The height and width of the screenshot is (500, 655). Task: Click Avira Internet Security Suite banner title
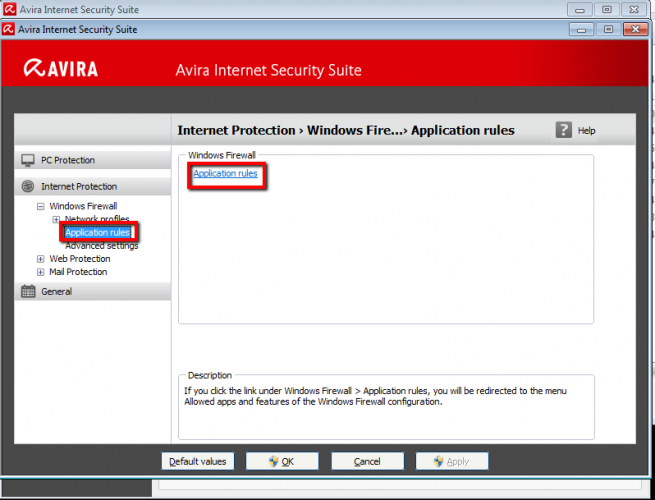coord(269,70)
